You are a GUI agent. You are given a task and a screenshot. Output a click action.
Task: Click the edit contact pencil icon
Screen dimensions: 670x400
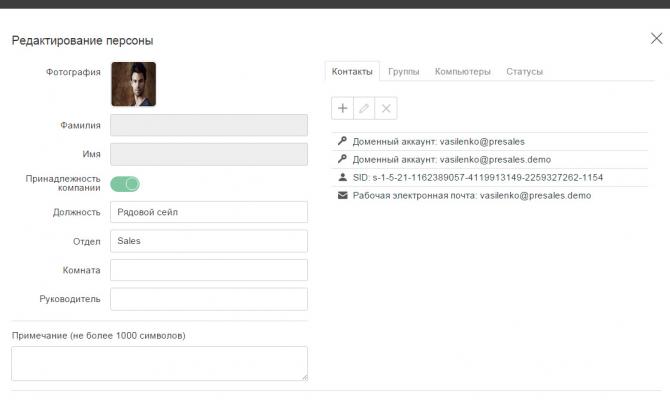click(x=365, y=108)
